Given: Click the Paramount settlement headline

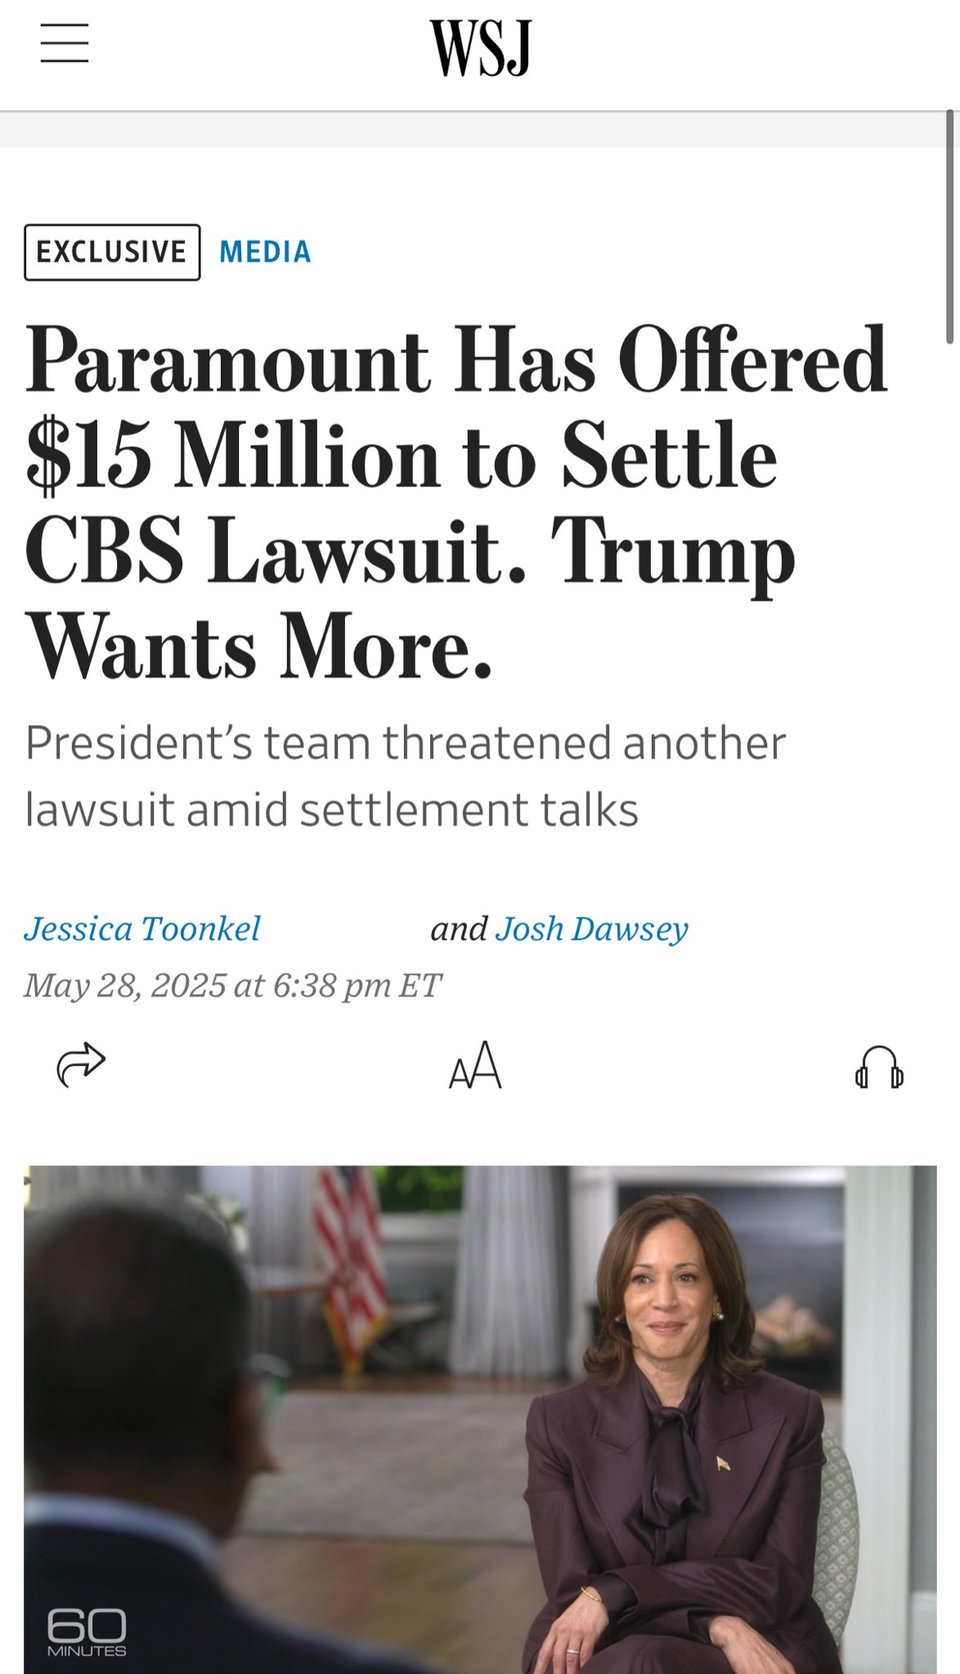Looking at the screenshot, I should coord(456,503).
